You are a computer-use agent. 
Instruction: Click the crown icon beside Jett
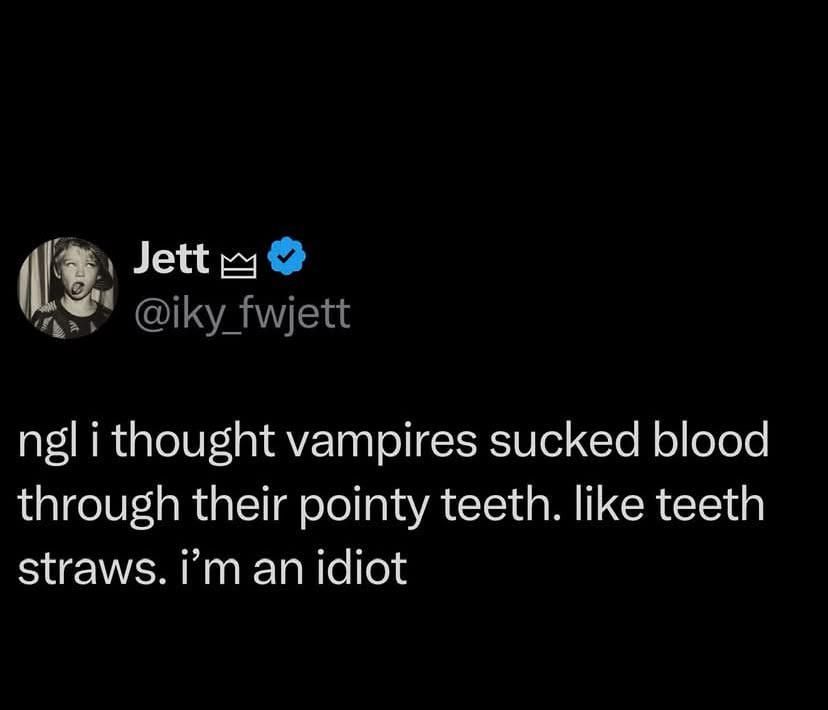[x=238, y=265]
